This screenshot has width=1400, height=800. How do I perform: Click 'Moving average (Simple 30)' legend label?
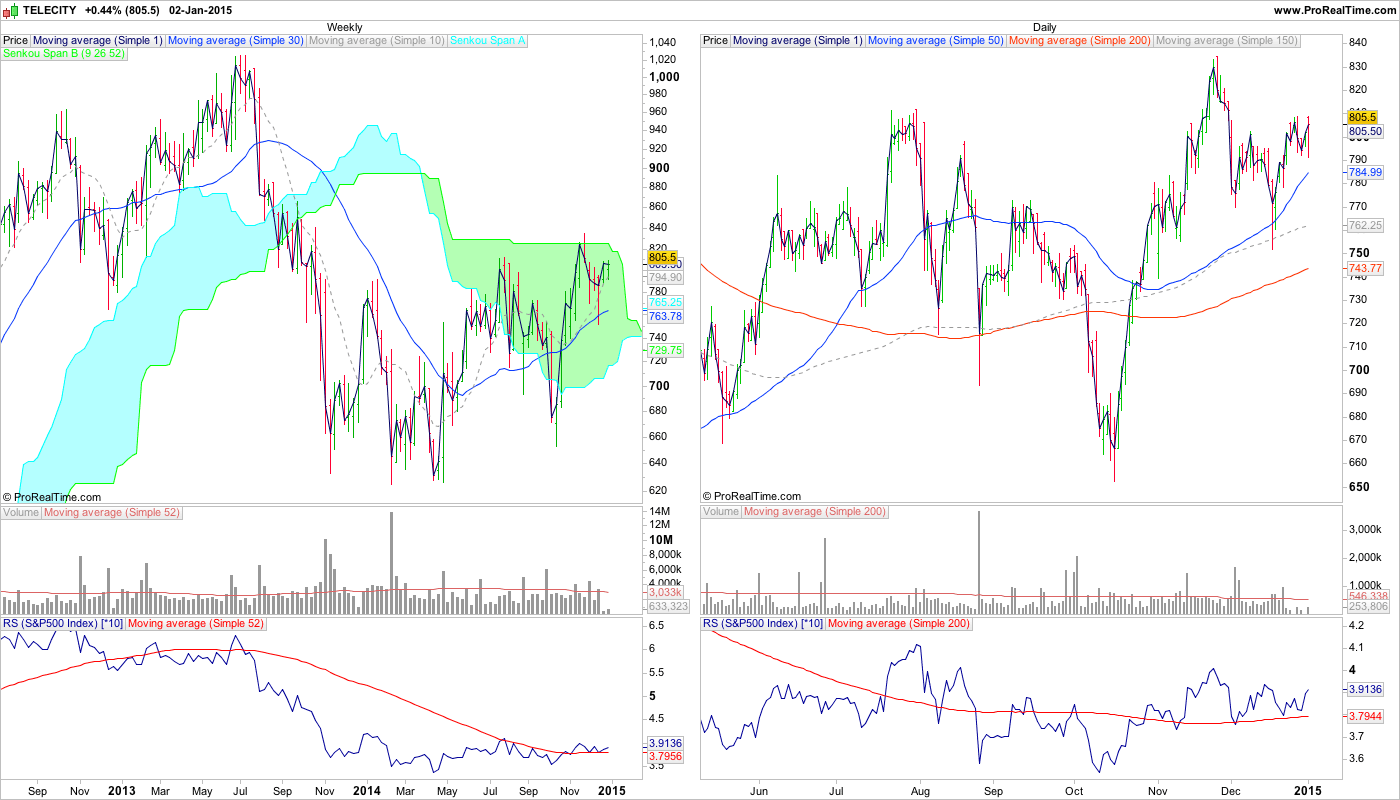[237, 41]
